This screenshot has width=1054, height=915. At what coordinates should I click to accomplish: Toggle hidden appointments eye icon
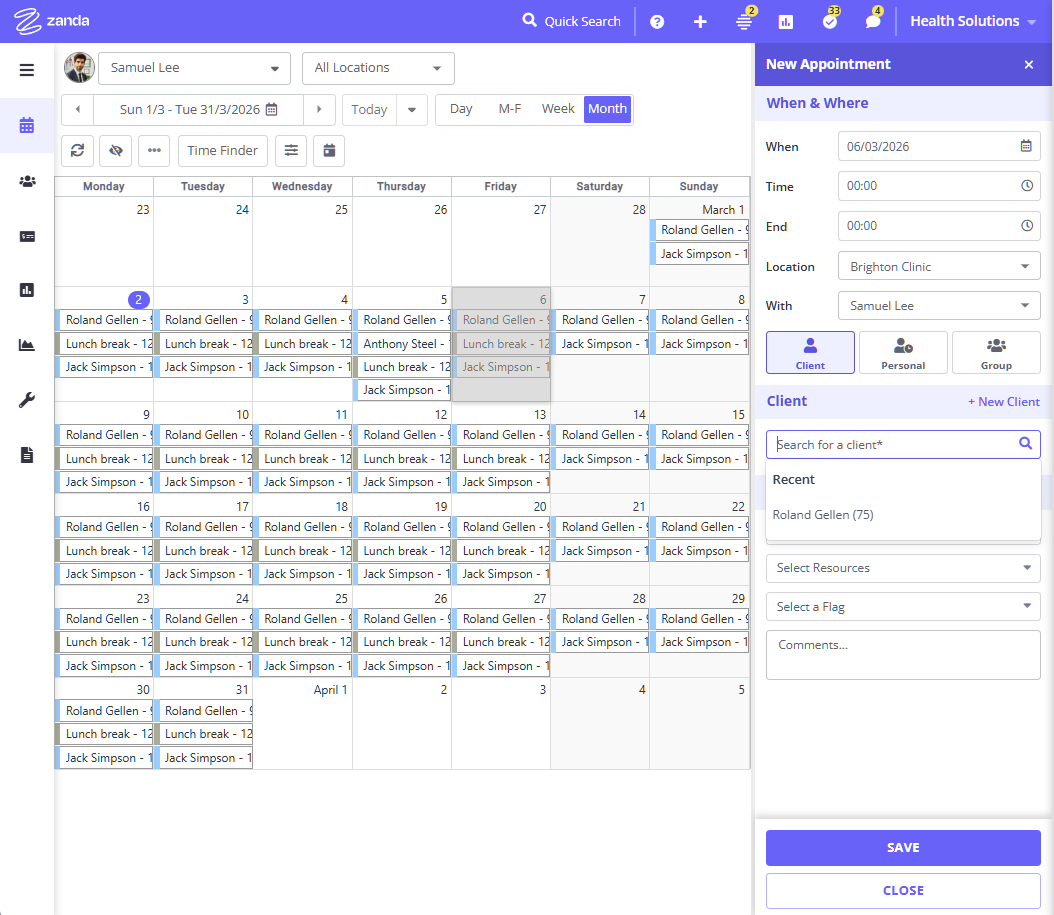click(116, 151)
